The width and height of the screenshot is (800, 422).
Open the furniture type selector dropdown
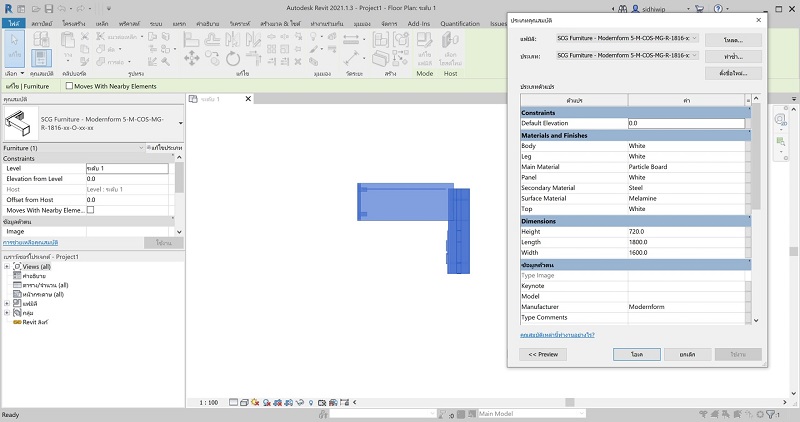(x=181, y=123)
